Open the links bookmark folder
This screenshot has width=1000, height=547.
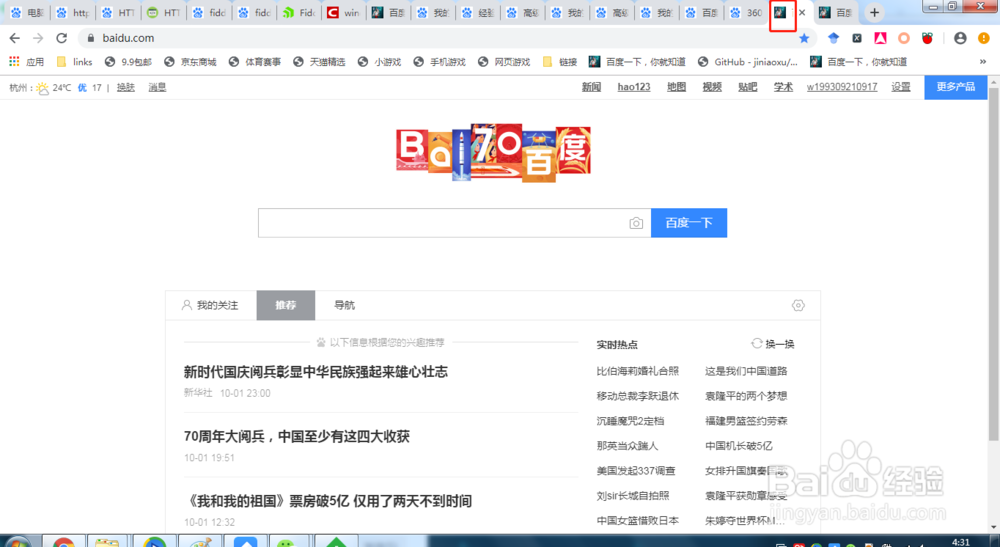75,62
